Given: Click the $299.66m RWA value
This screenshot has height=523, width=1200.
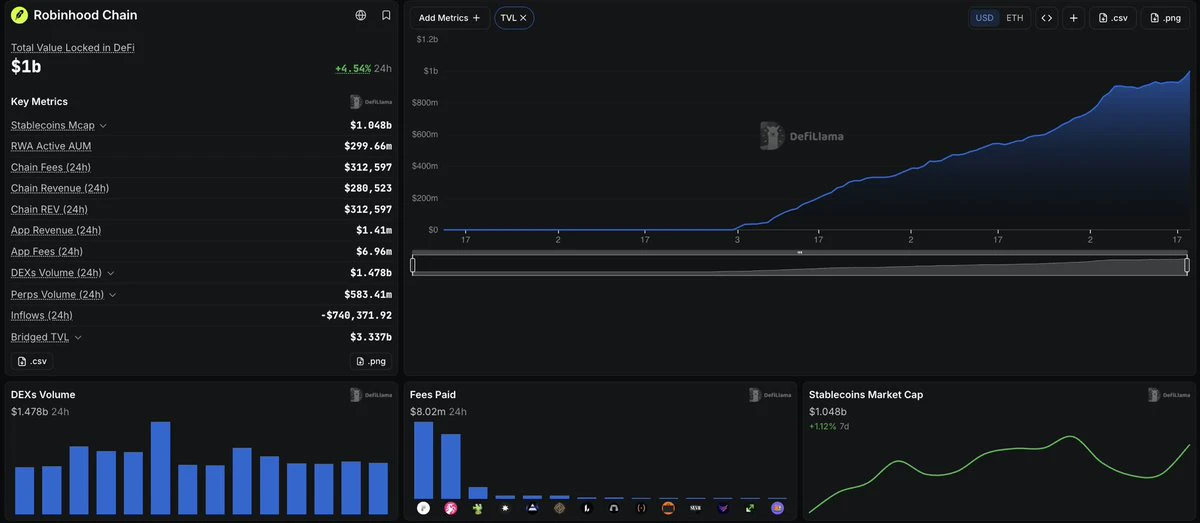Looking at the screenshot, I should [x=368, y=146].
